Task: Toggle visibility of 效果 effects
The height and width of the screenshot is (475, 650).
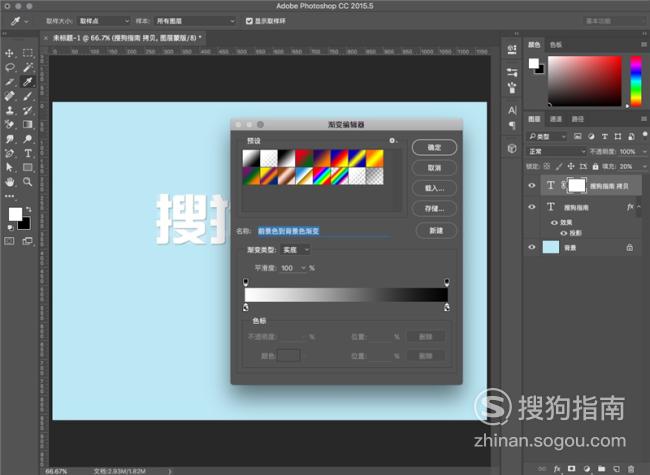Action: [x=554, y=223]
